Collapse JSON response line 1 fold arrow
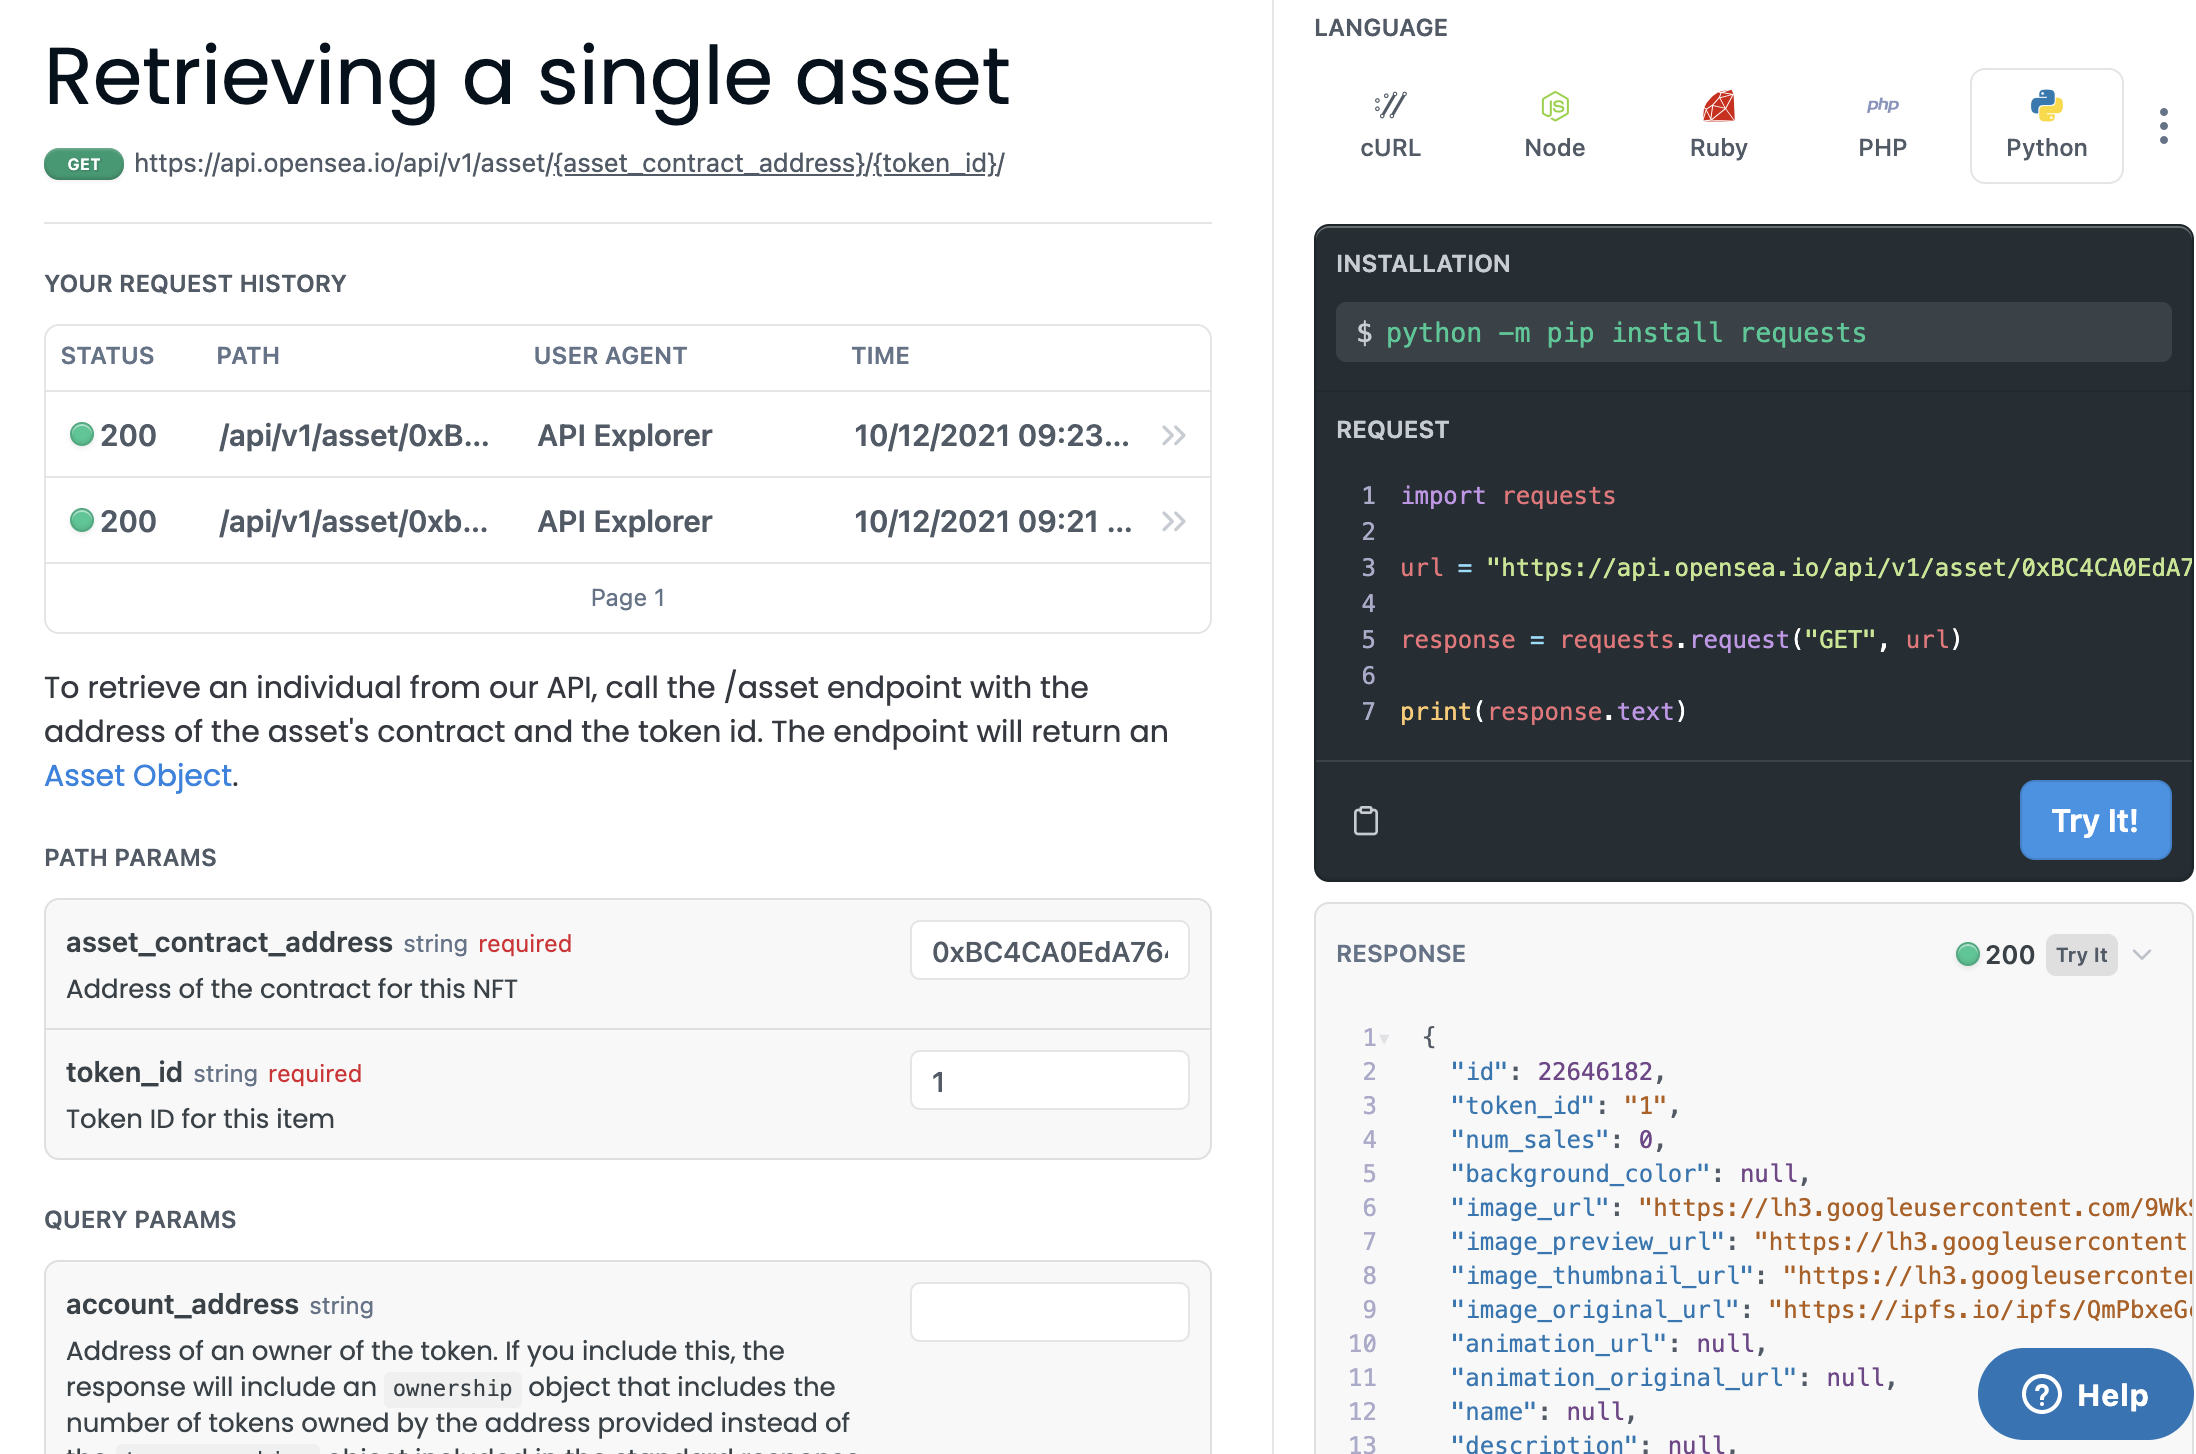This screenshot has height=1454, width=2196. tap(1385, 1039)
